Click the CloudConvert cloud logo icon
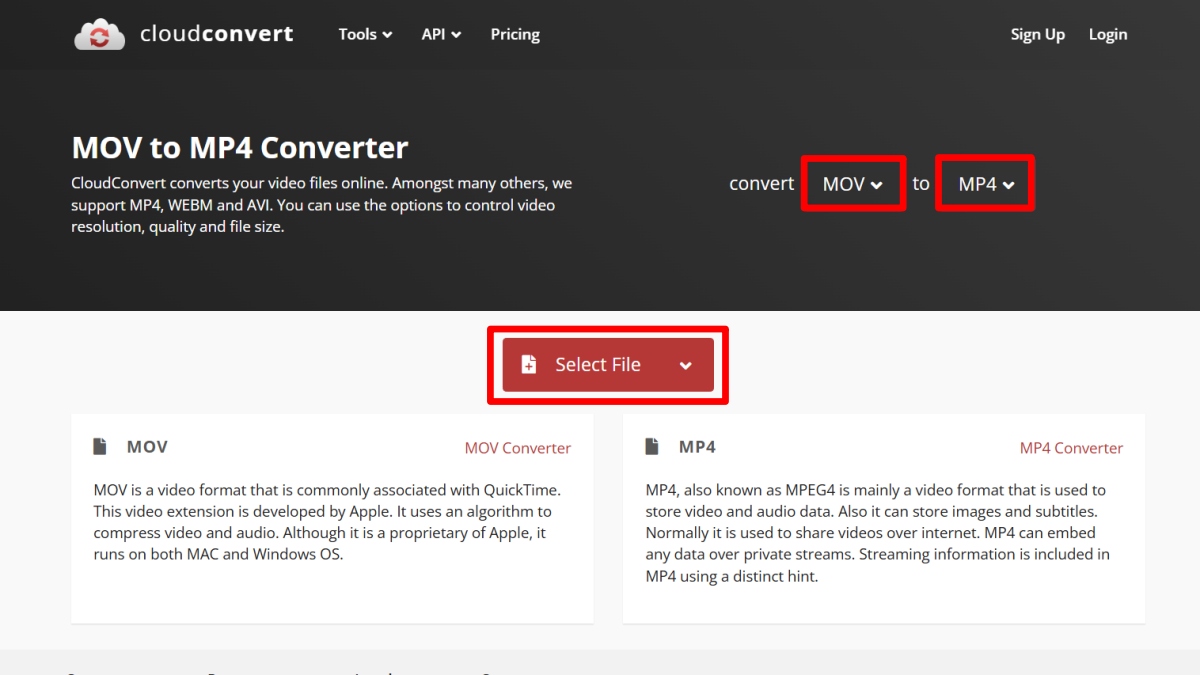 pyautogui.click(x=100, y=34)
